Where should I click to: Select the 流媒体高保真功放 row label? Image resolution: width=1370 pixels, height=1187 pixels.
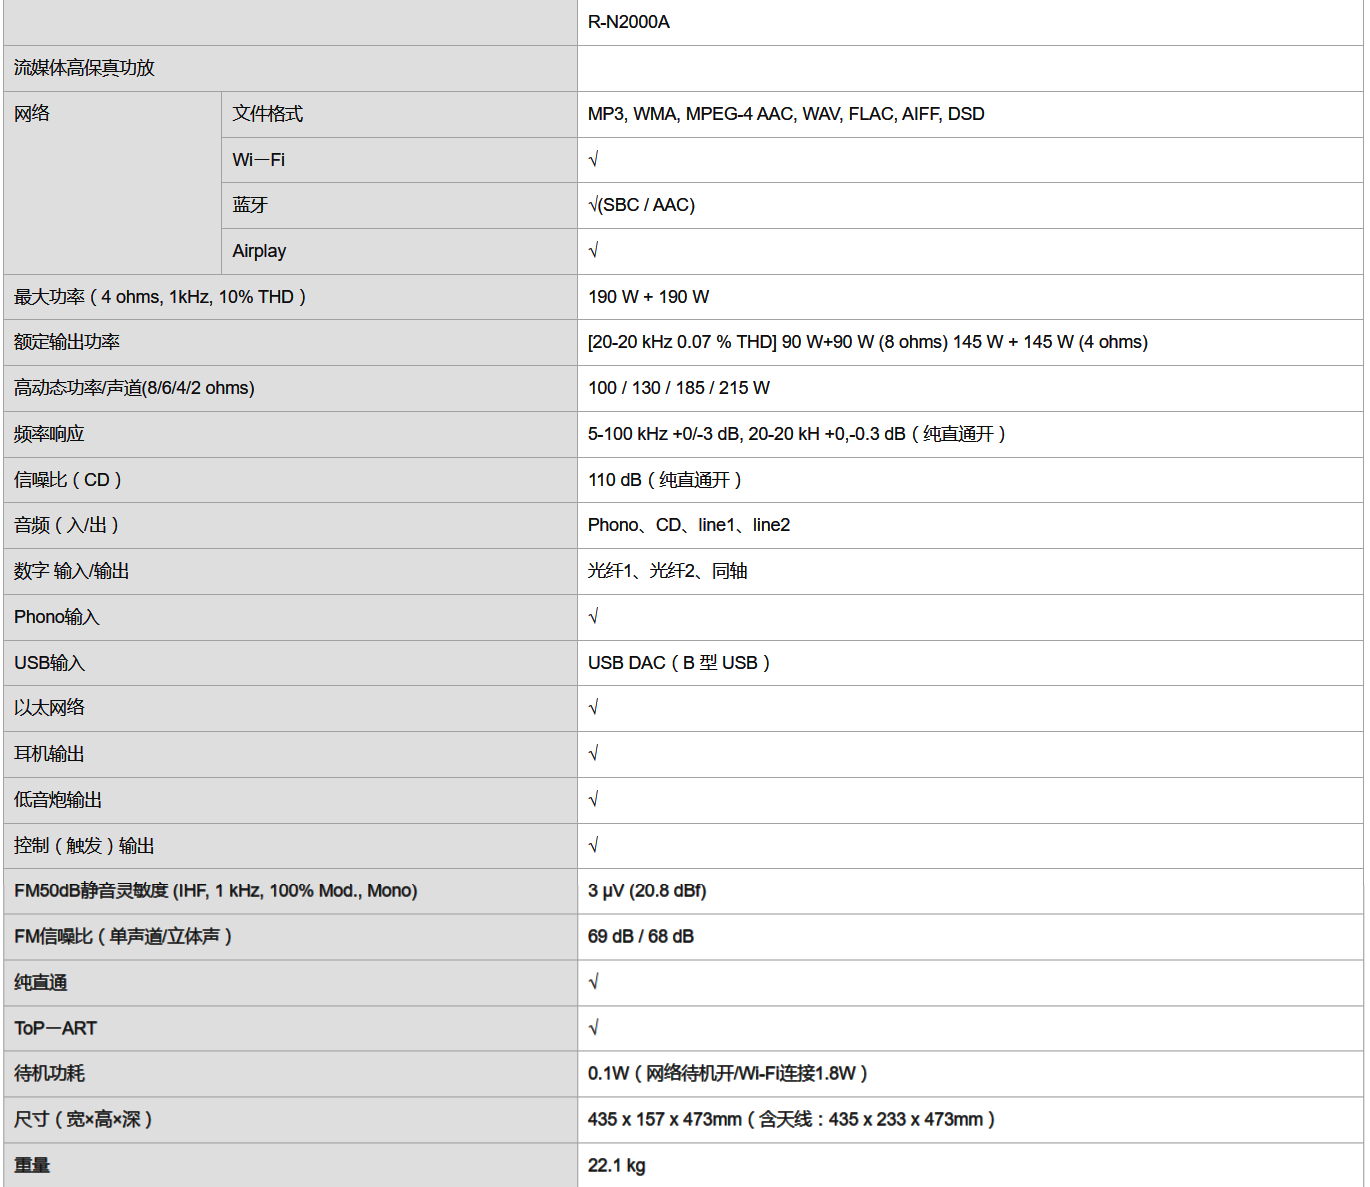click(x=85, y=68)
